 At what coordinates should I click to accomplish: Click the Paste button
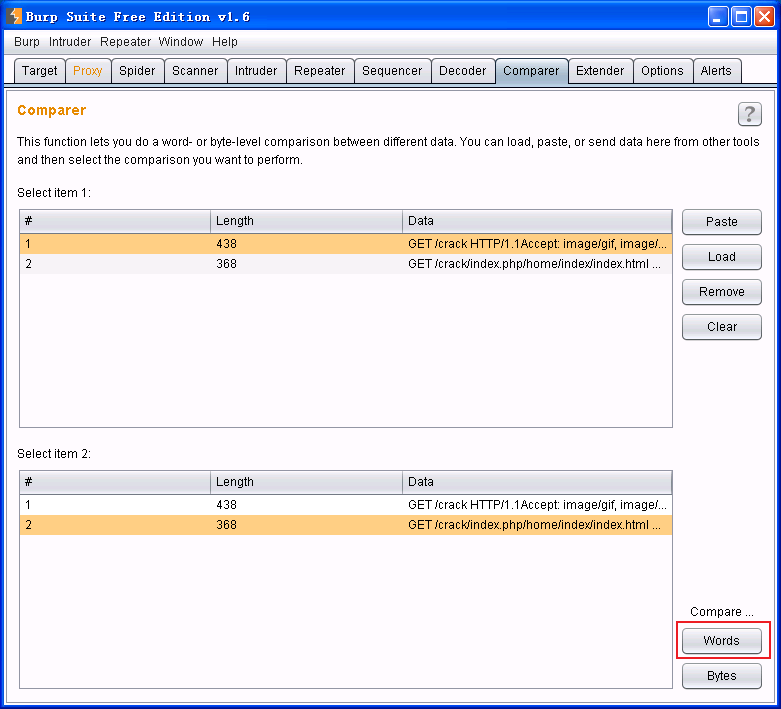721,222
